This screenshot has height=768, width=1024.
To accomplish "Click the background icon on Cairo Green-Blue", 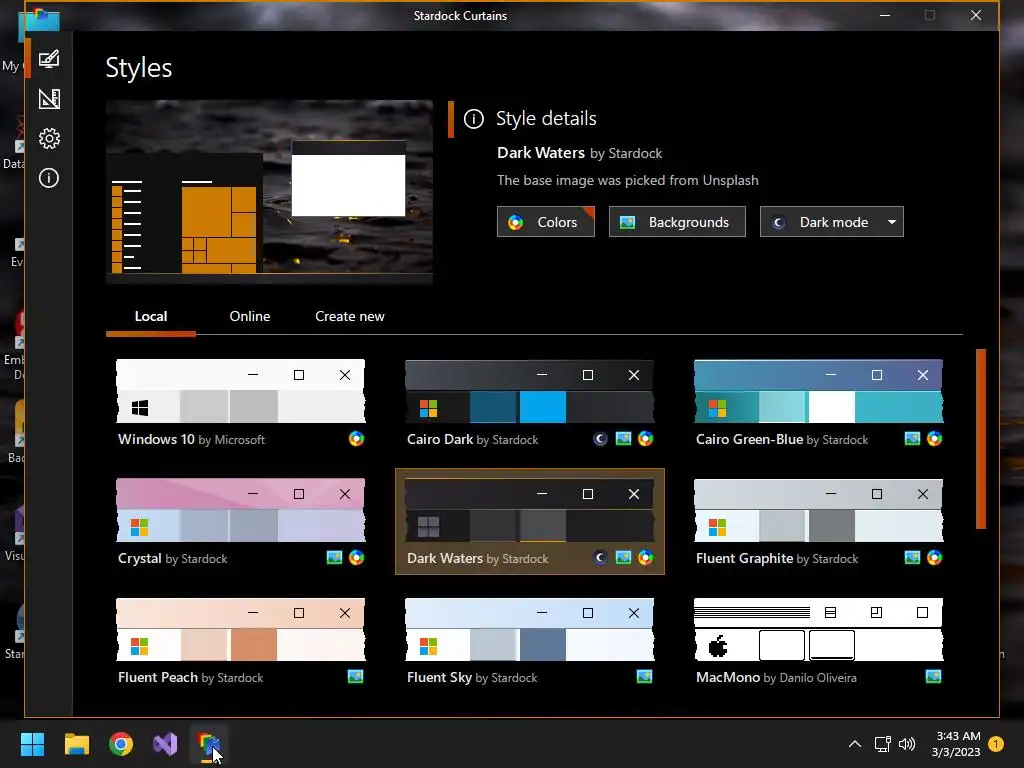I will (912, 439).
